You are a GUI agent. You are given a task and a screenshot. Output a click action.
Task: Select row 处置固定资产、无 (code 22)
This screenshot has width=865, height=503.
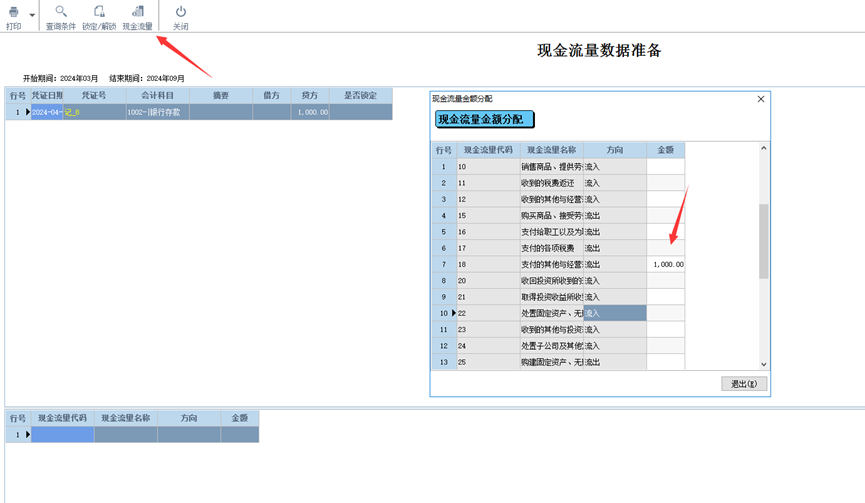pyautogui.click(x=558, y=313)
